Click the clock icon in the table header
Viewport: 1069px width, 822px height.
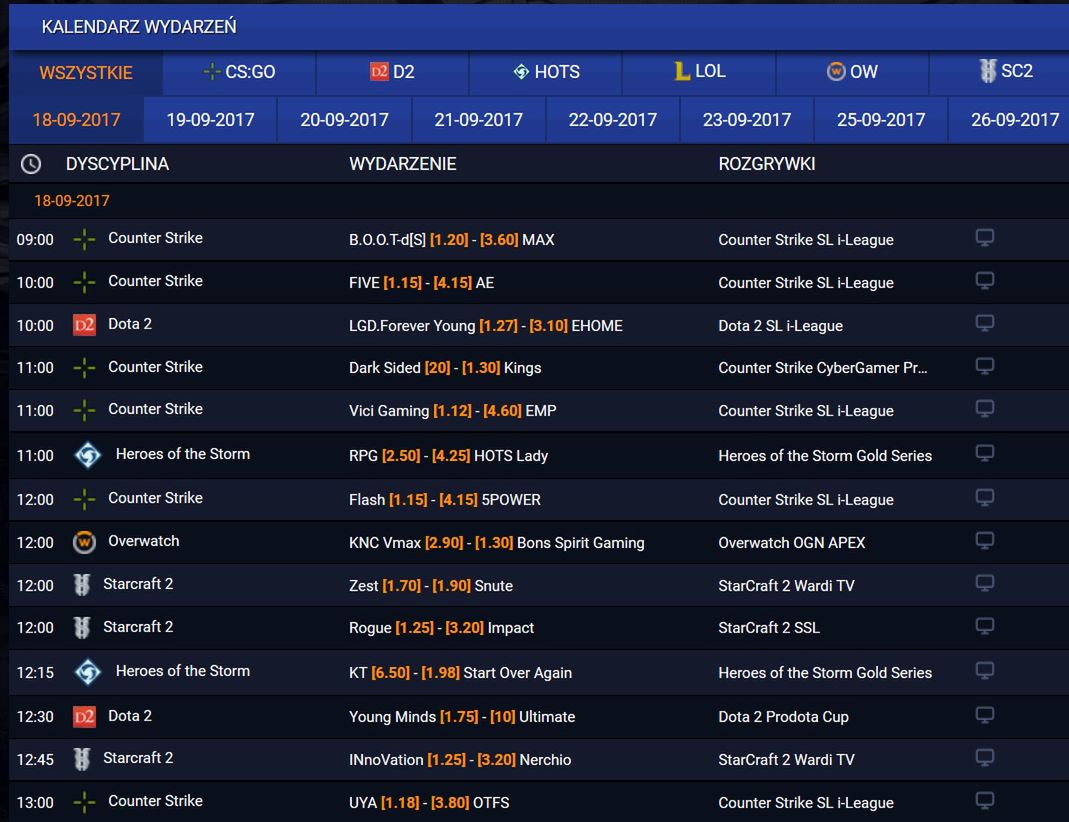pyautogui.click(x=31, y=164)
